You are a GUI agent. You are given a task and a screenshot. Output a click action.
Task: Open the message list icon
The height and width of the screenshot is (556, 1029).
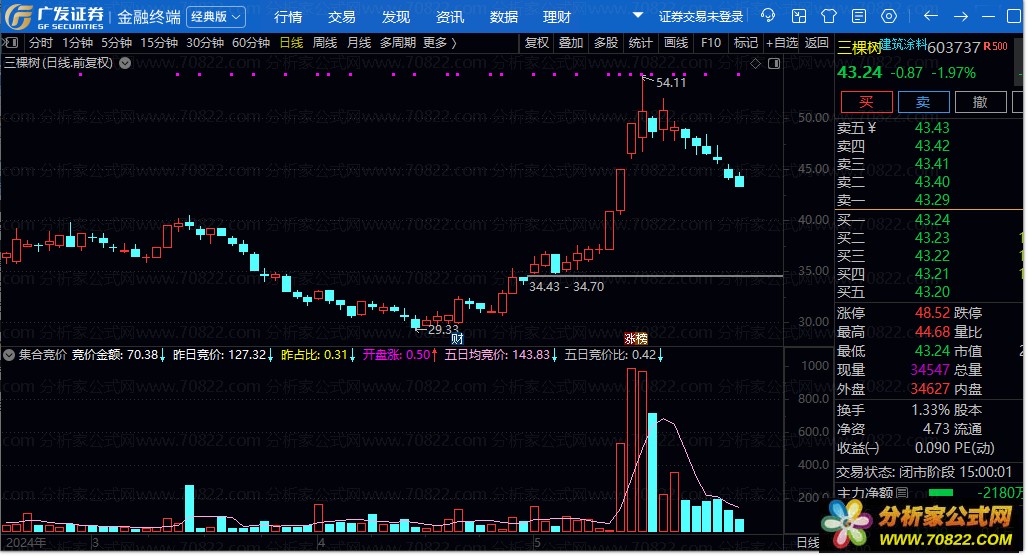[x=858, y=16]
